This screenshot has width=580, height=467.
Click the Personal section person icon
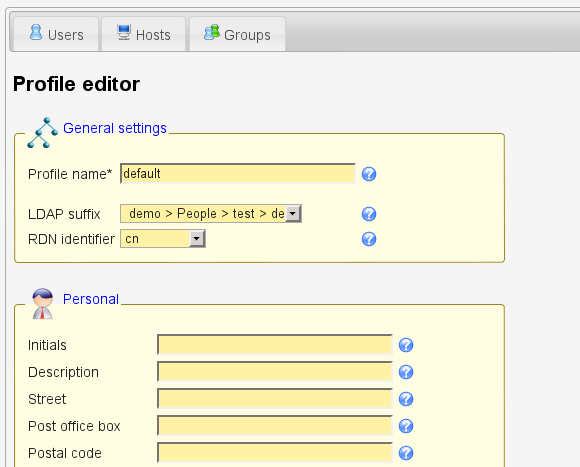click(43, 304)
